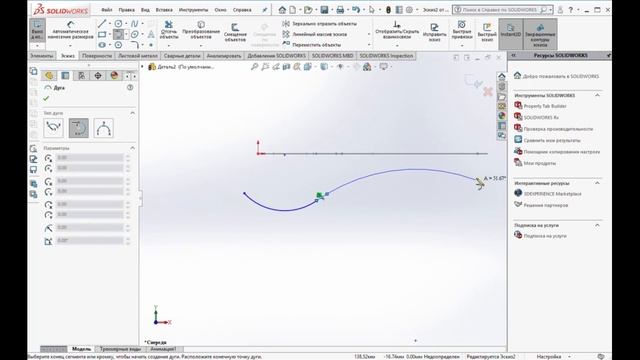Collapse SOLIDWORKS Tools section in resources
The image size is (640, 360).
pos(598,95)
